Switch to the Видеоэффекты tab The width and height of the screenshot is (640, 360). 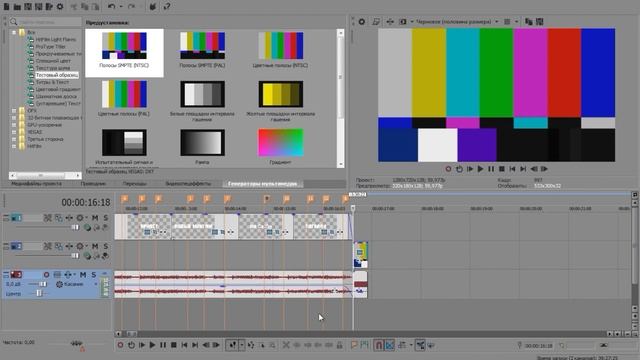point(188,184)
